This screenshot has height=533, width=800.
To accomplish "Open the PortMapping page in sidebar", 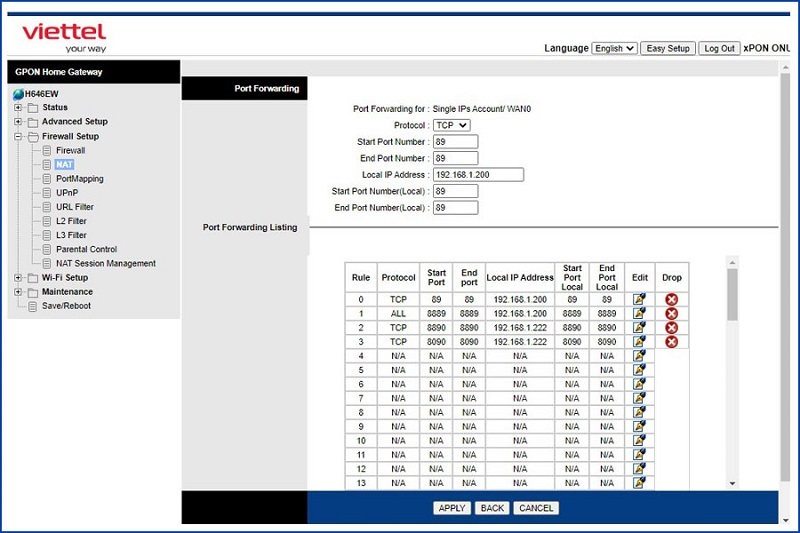I will click(x=79, y=179).
